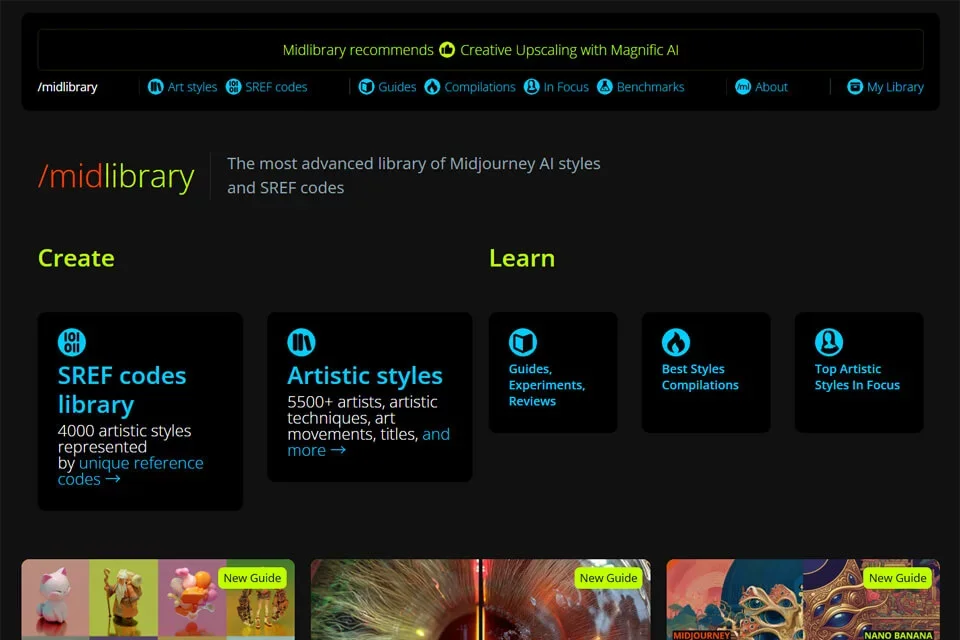Click New Guide badge on figurines card

(252, 578)
